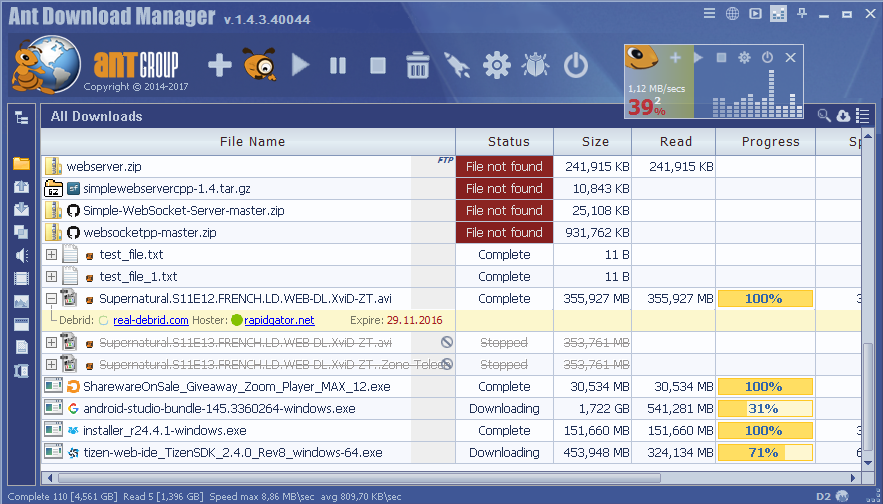This screenshot has width=883, height=504.
Task: Select the archives sidebar category at bottom
Action: [21, 371]
